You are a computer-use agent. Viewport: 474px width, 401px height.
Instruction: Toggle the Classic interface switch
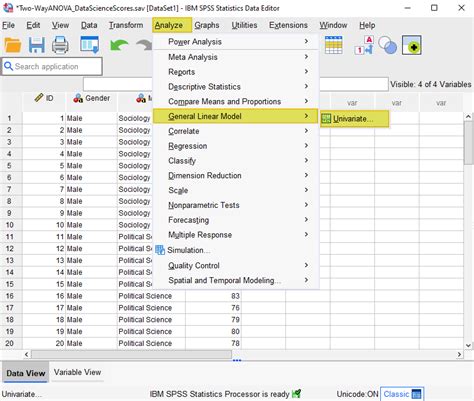click(402, 394)
